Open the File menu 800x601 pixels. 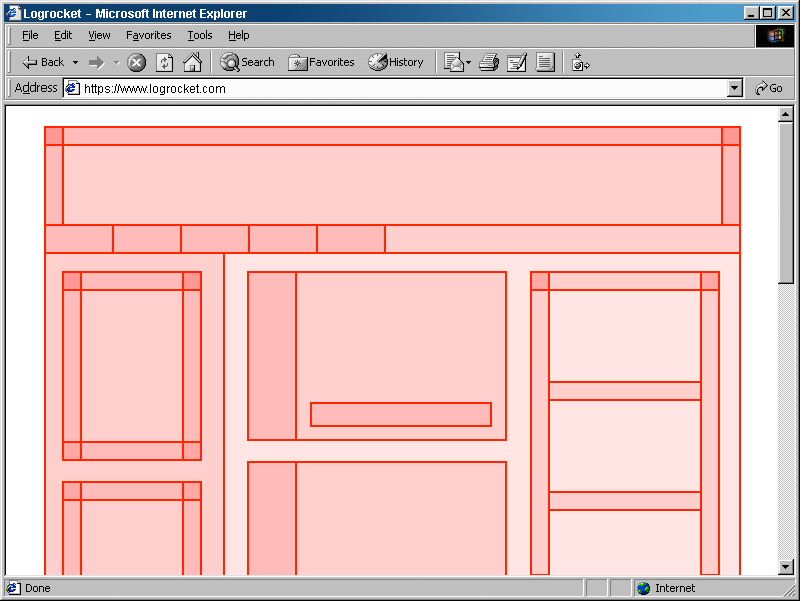point(30,35)
